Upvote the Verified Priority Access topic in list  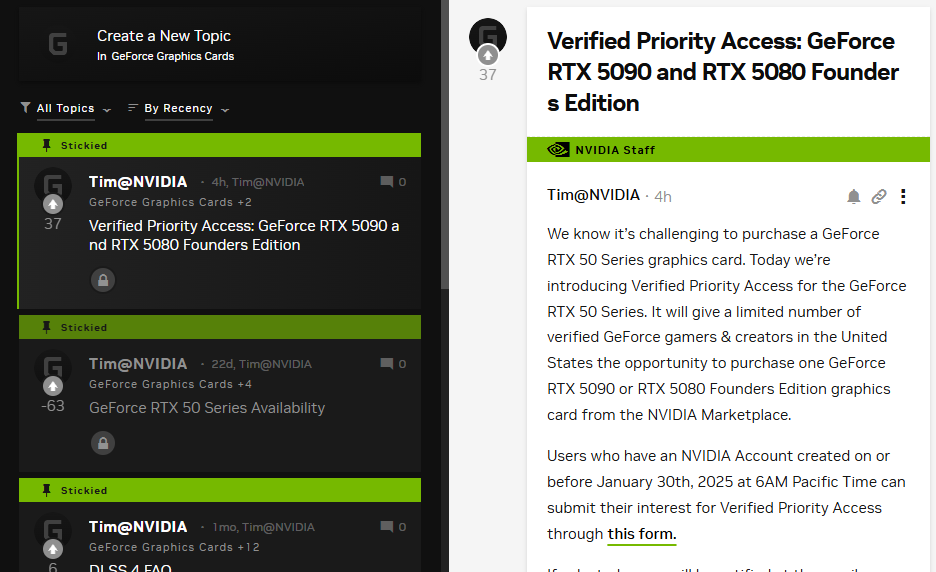click(x=53, y=204)
